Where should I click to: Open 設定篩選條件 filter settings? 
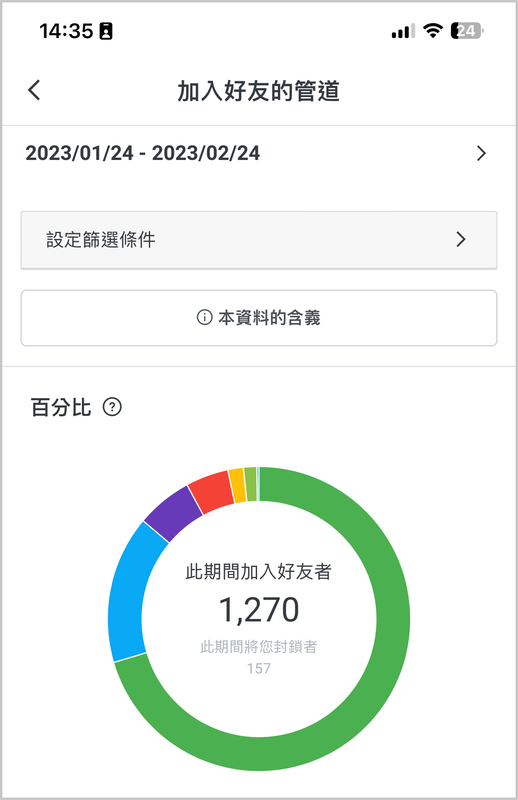(259, 240)
